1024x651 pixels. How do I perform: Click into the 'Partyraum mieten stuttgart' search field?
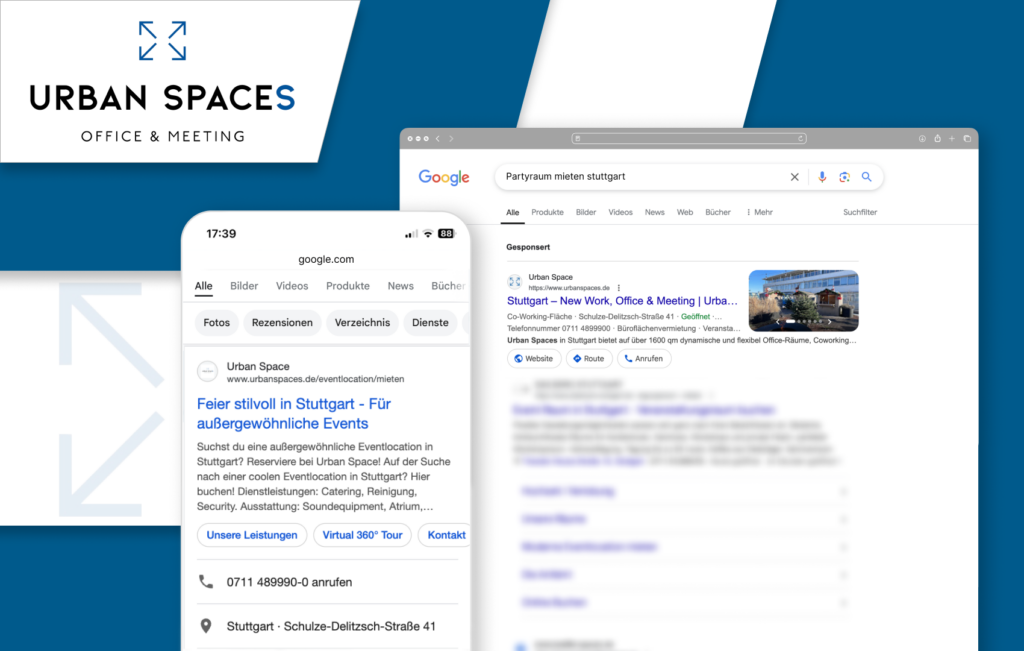[x=640, y=177]
